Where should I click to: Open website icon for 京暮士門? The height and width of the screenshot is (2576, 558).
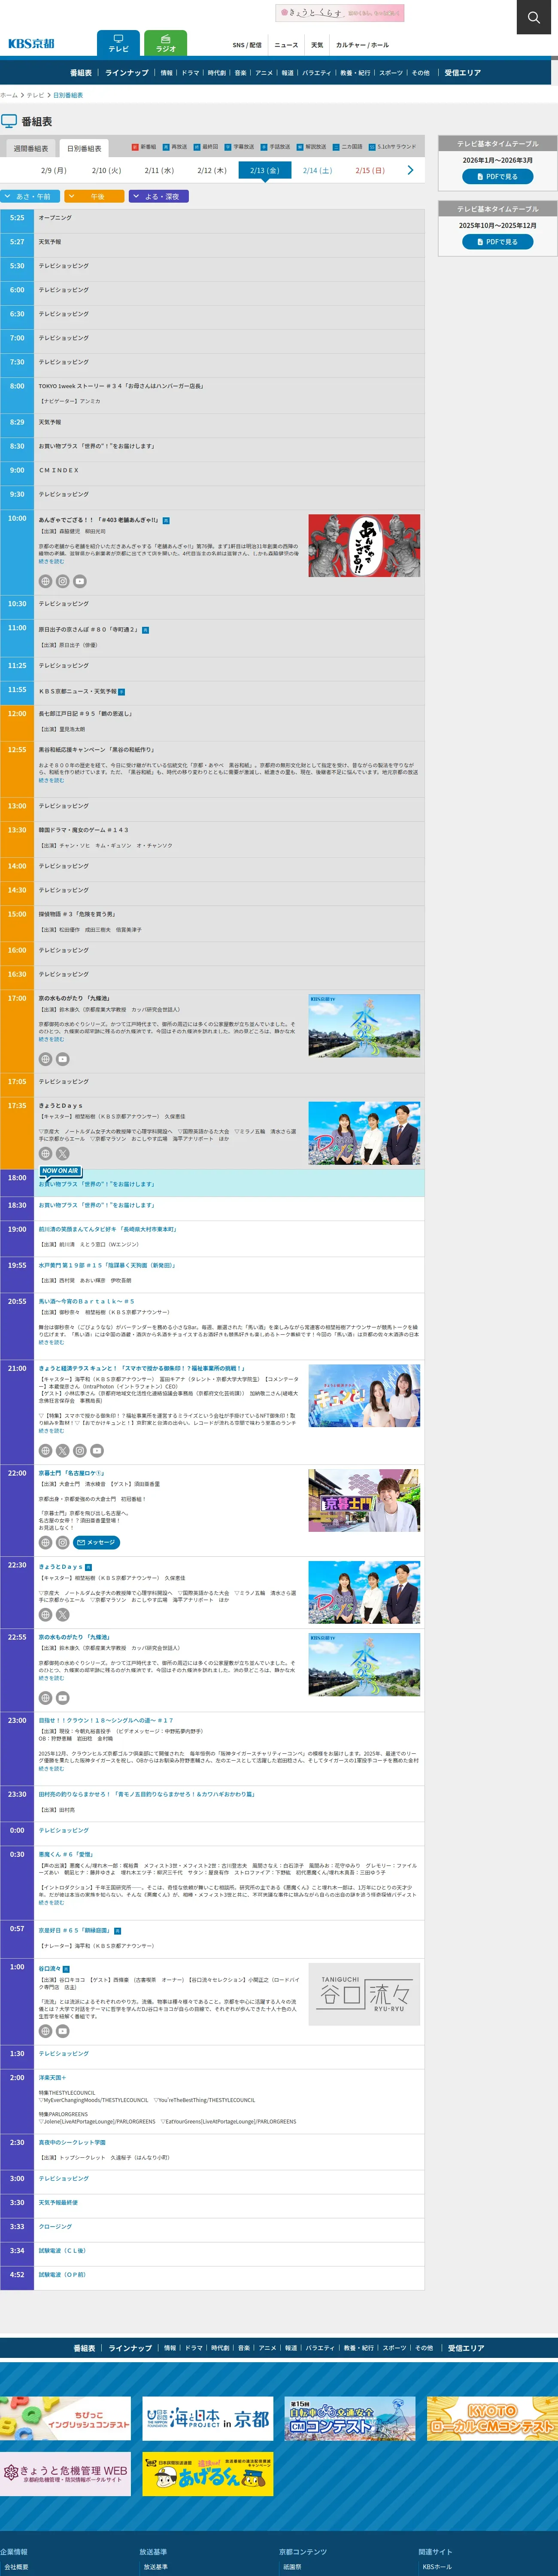[45, 1543]
